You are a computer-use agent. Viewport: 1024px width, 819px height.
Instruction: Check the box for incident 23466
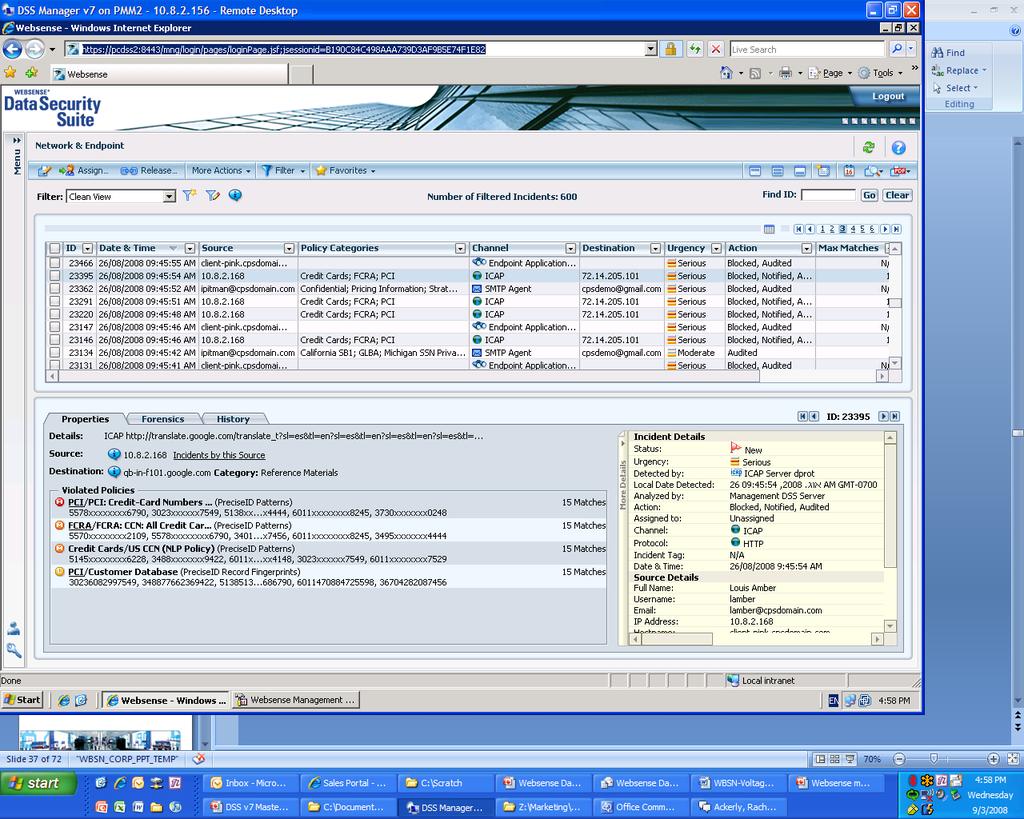click(55, 263)
